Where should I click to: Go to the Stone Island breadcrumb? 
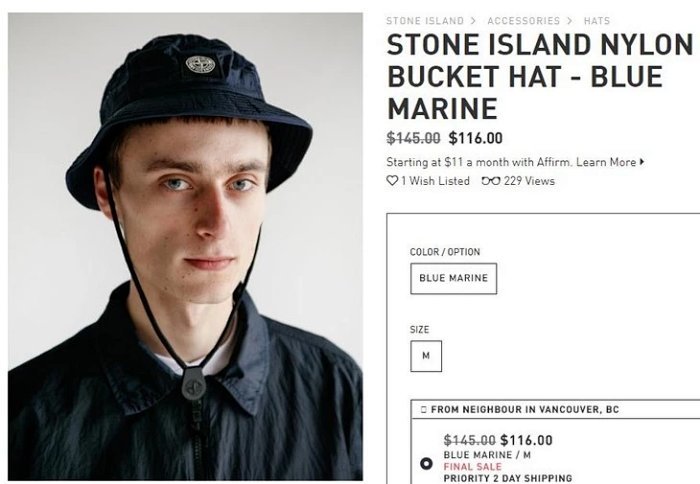[x=424, y=21]
